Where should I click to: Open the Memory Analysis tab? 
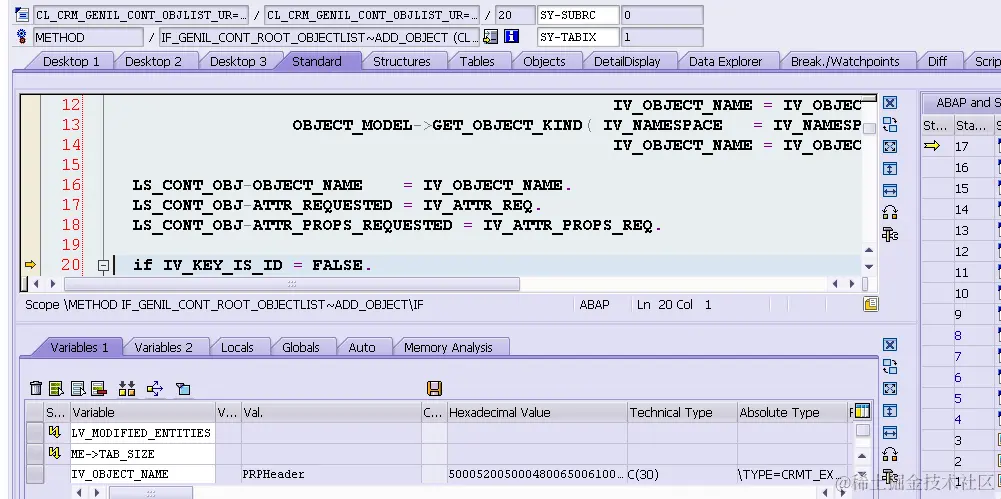pos(448,347)
